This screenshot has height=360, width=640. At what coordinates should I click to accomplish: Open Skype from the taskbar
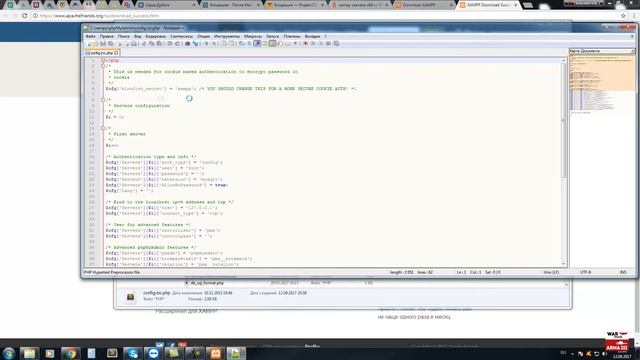point(133,353)
